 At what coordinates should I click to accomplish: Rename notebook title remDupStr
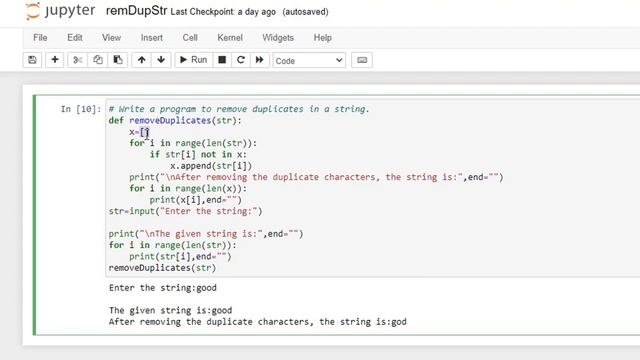pos(136,11)
